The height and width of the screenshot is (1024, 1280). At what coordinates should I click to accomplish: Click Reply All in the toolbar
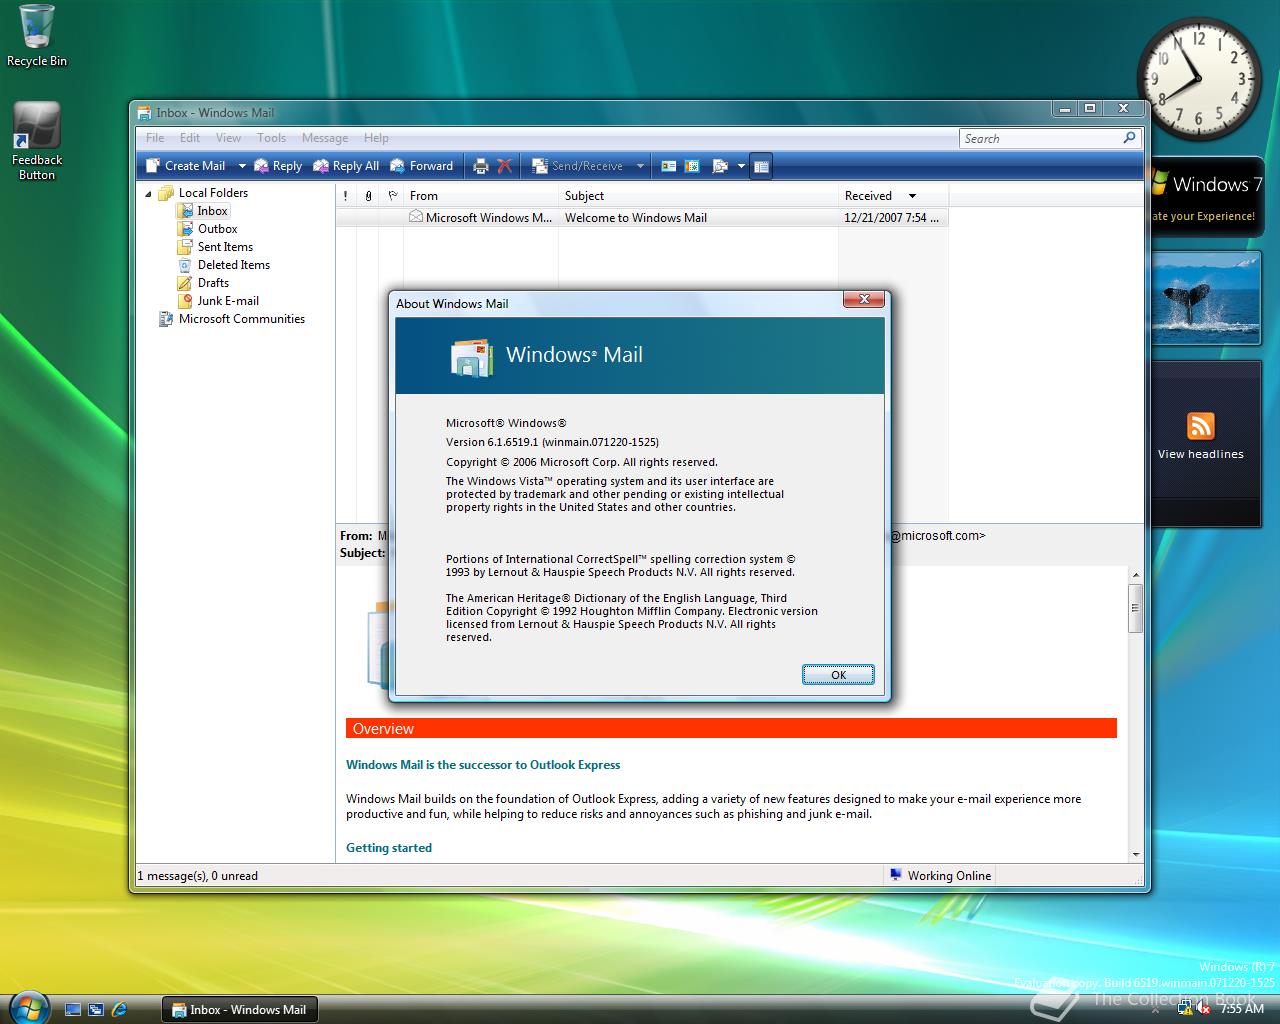click(x=346, y=166)
